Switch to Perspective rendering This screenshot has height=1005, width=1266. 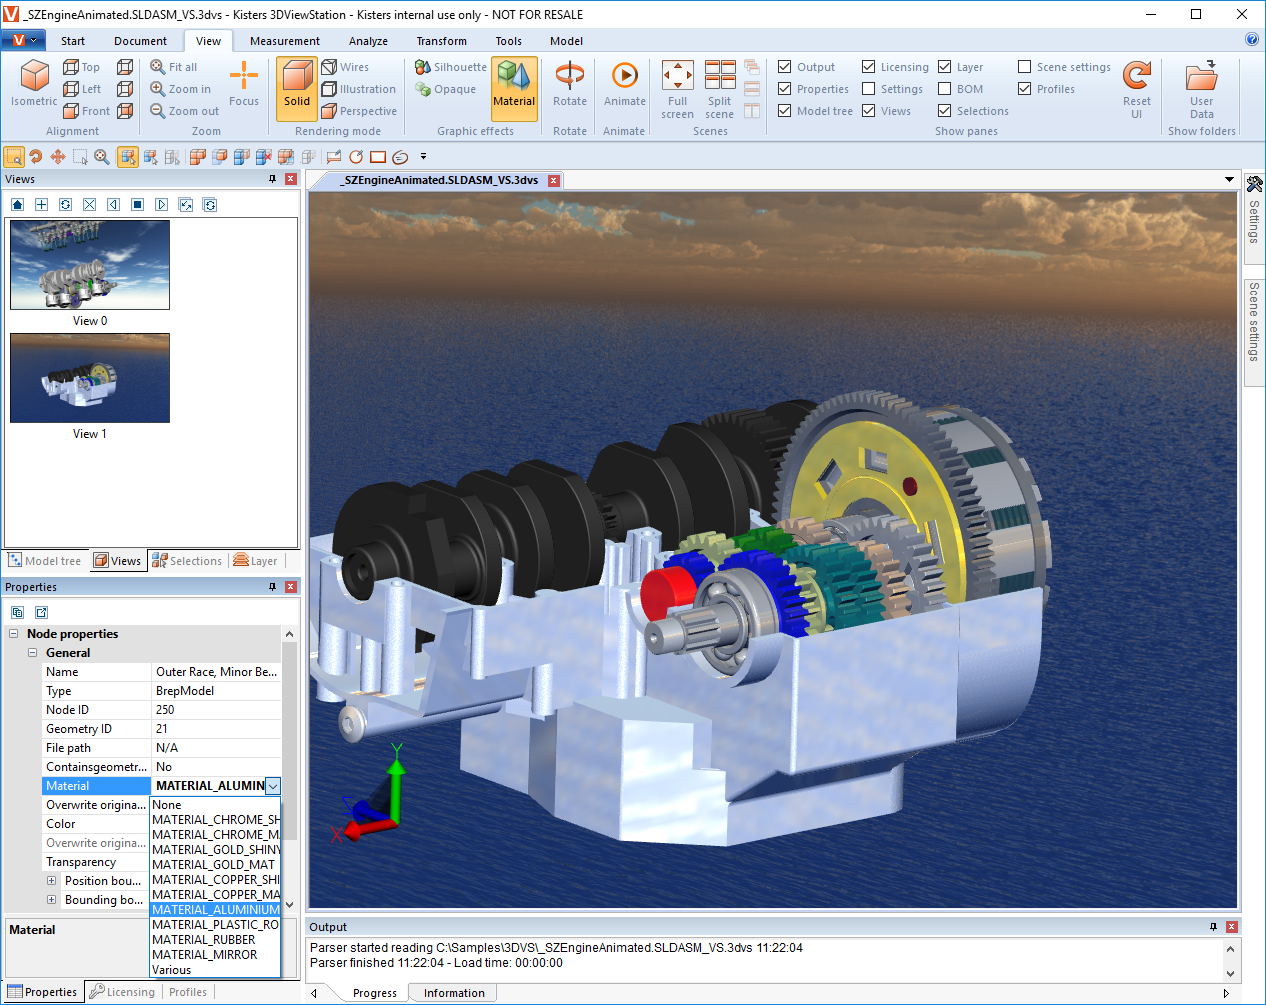359,111
